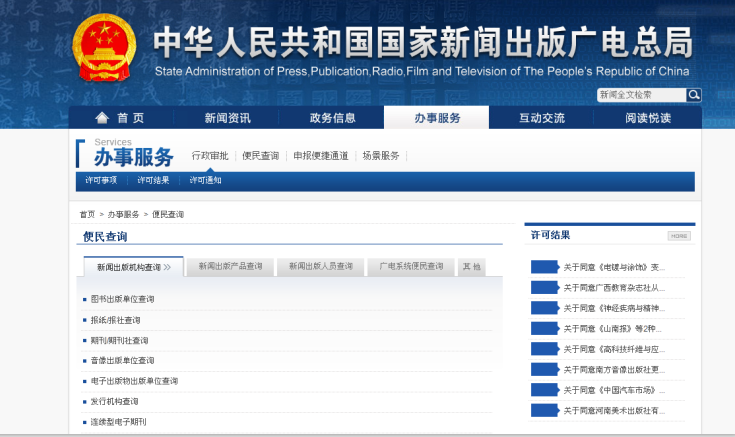The height and width of the screenshot is (437, 735).
Task: Go to 办事服务 in the breadcrumb
Action: [x=123, y=214]
